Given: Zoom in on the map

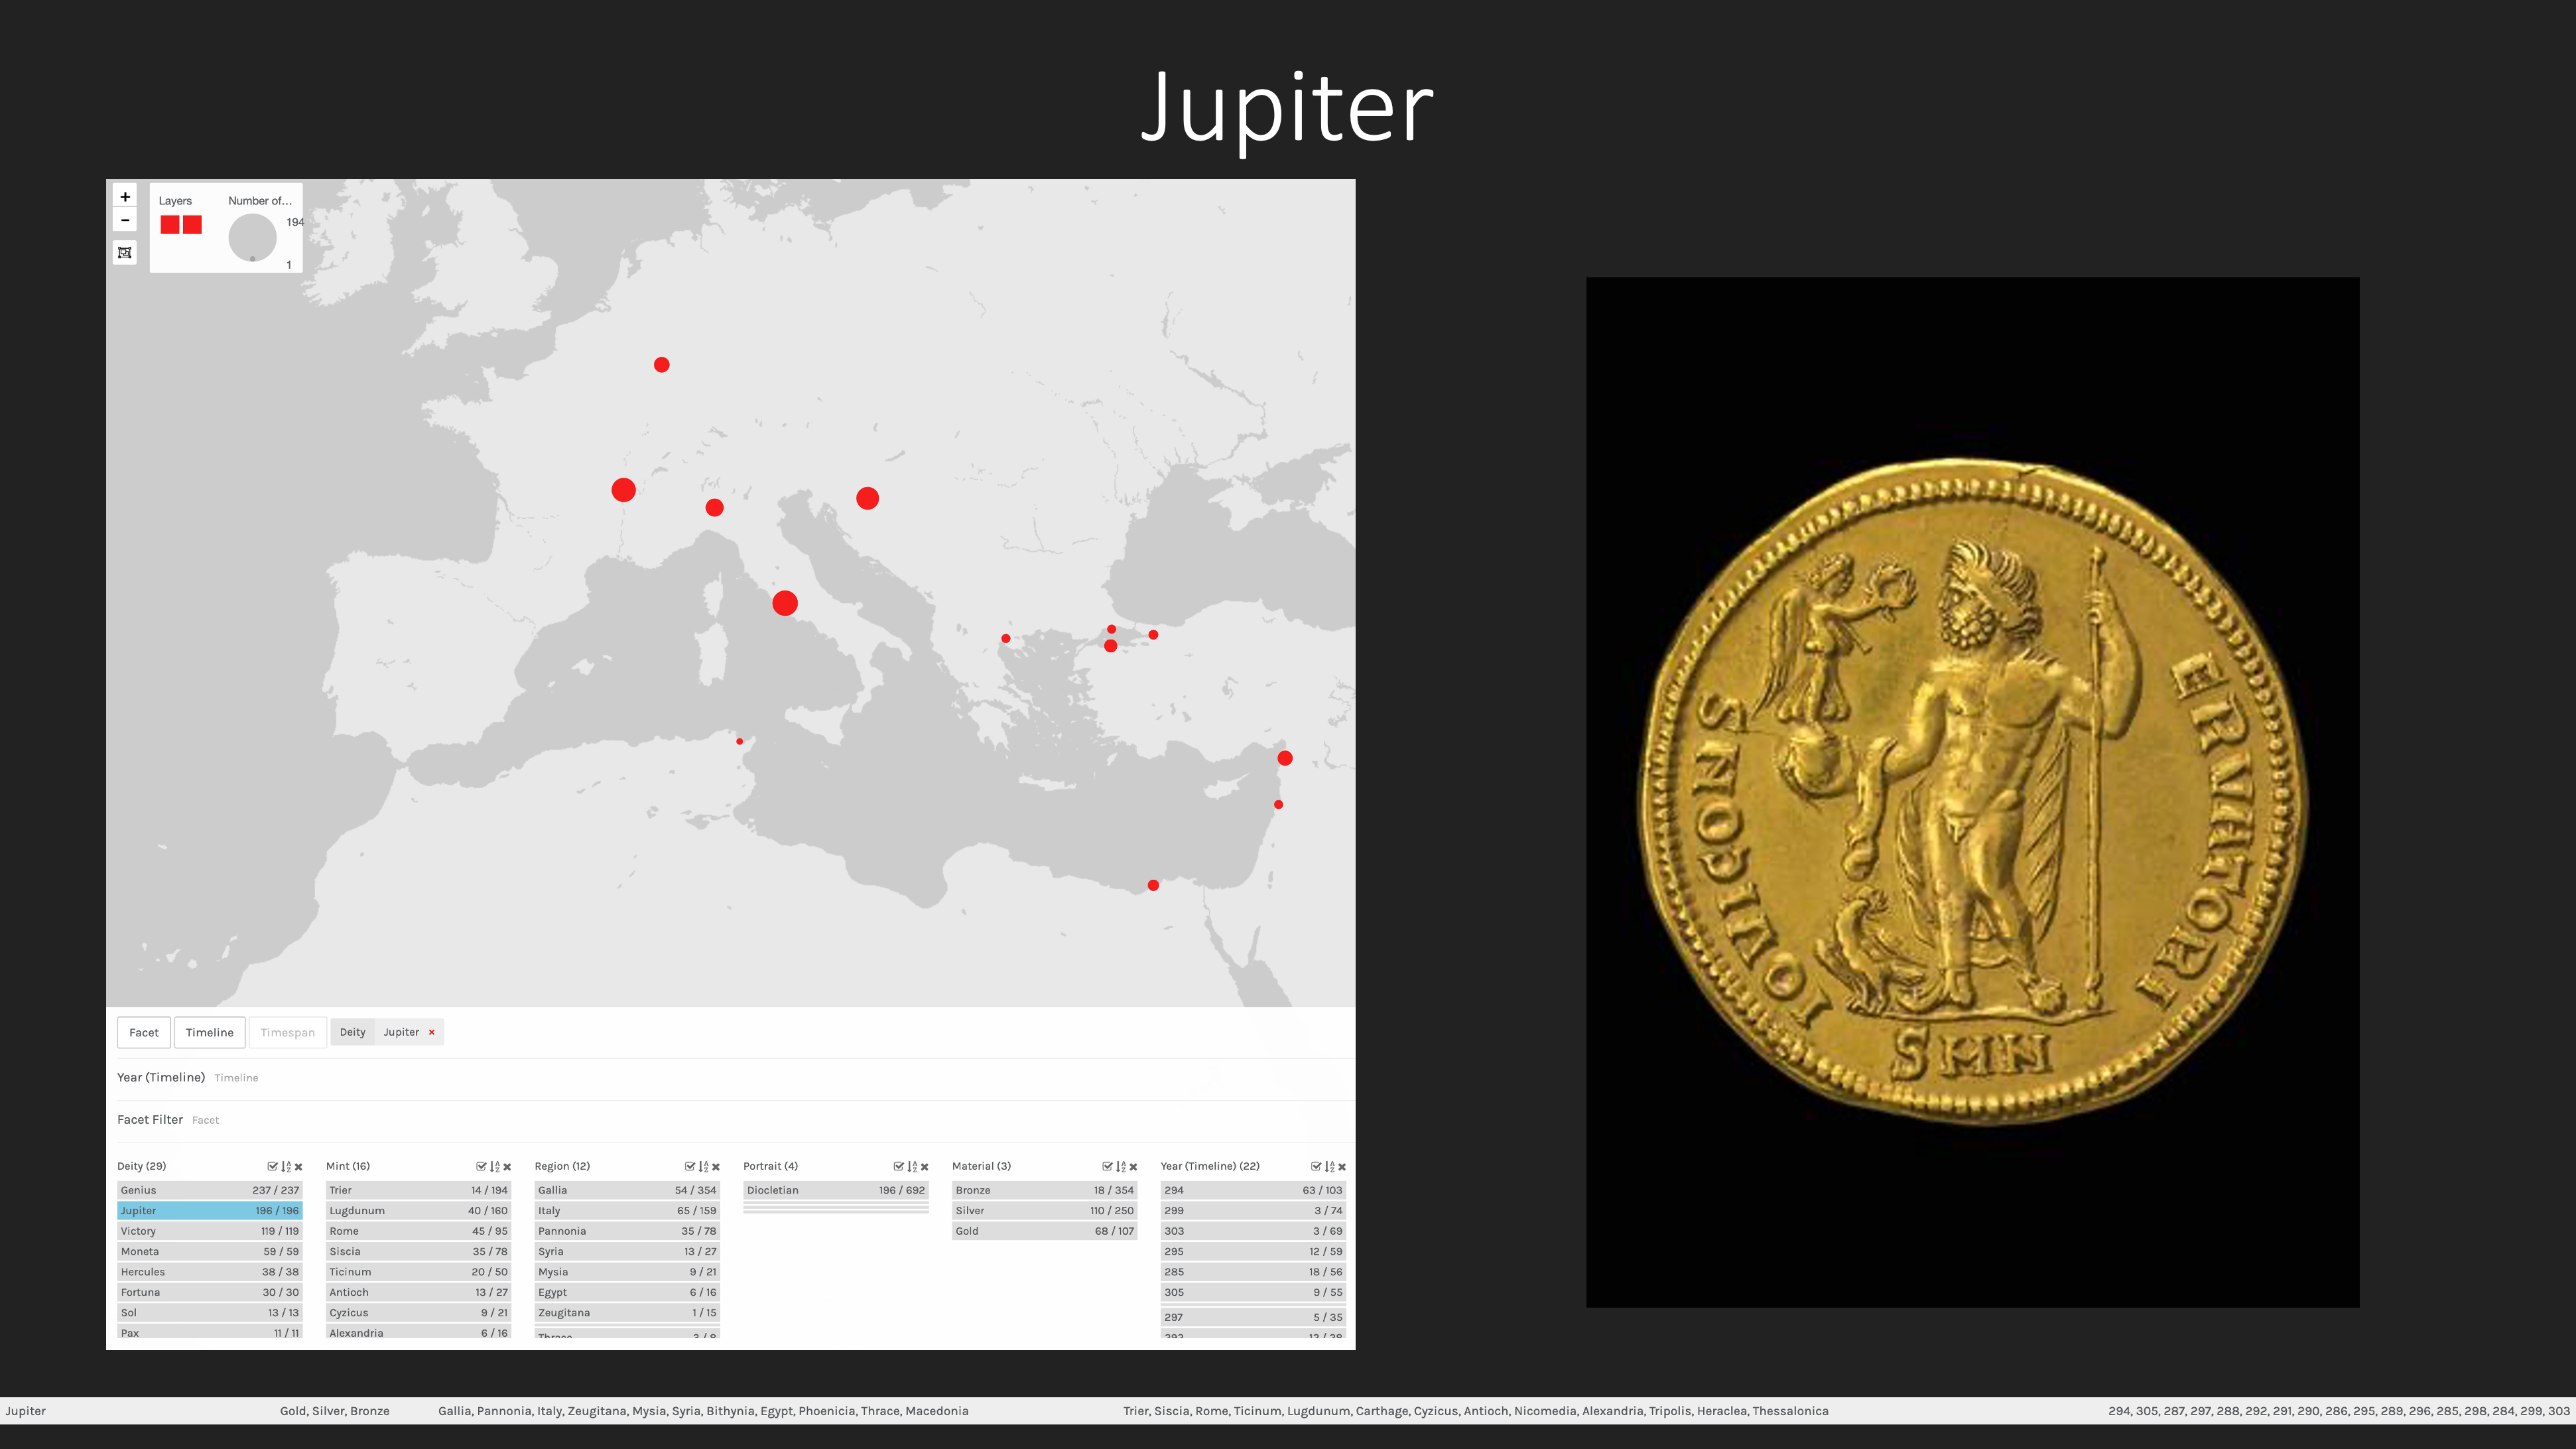Looking at the screenshot, I should tap(125, 197).
